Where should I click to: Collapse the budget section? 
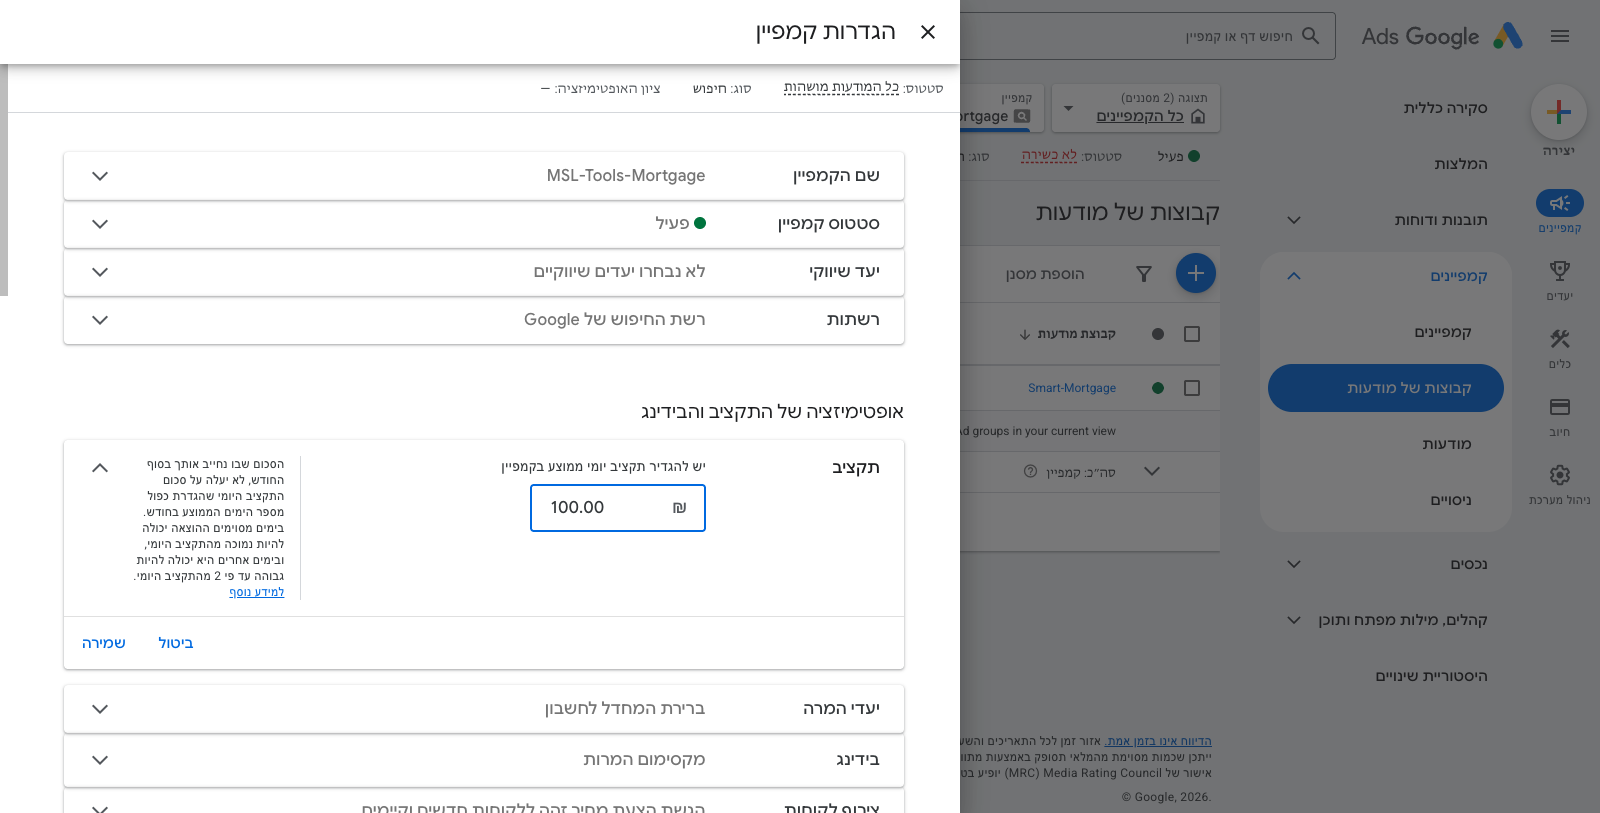click(100, 468)
